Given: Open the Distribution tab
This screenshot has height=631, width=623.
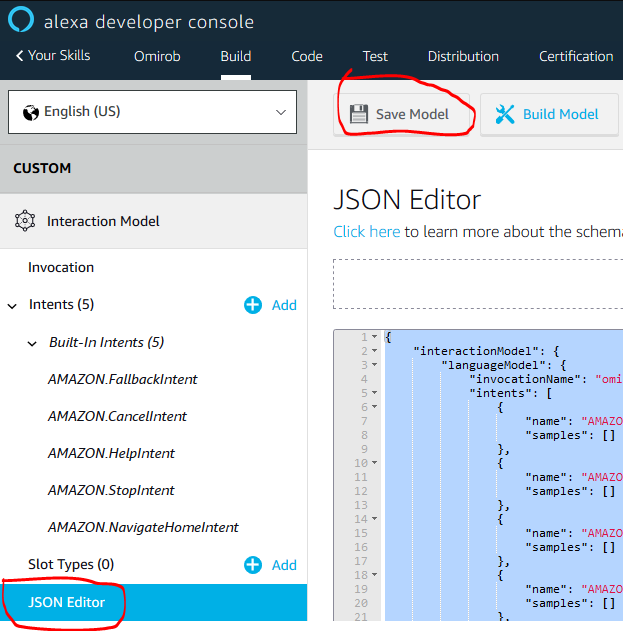Looking at the screenshot, I should 463,56.
